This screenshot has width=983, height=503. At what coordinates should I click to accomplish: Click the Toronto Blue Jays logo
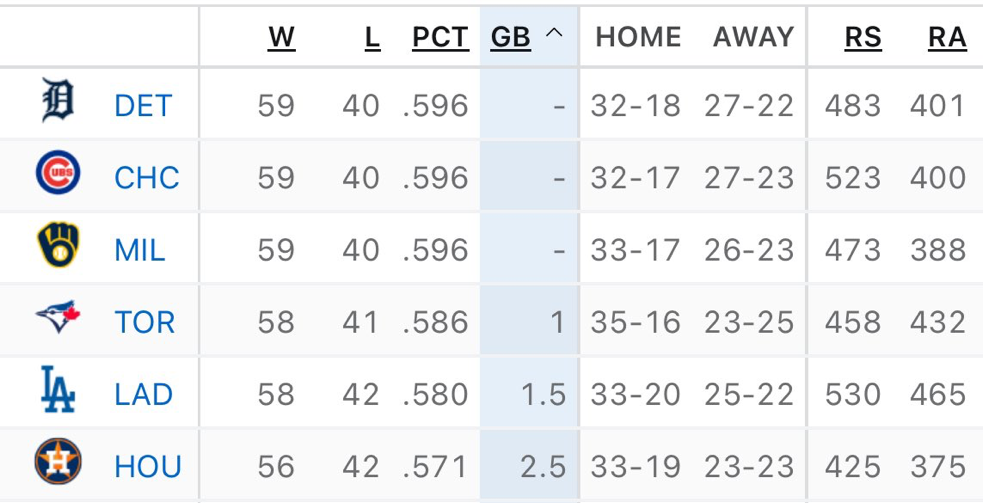(x=58, y=319)
